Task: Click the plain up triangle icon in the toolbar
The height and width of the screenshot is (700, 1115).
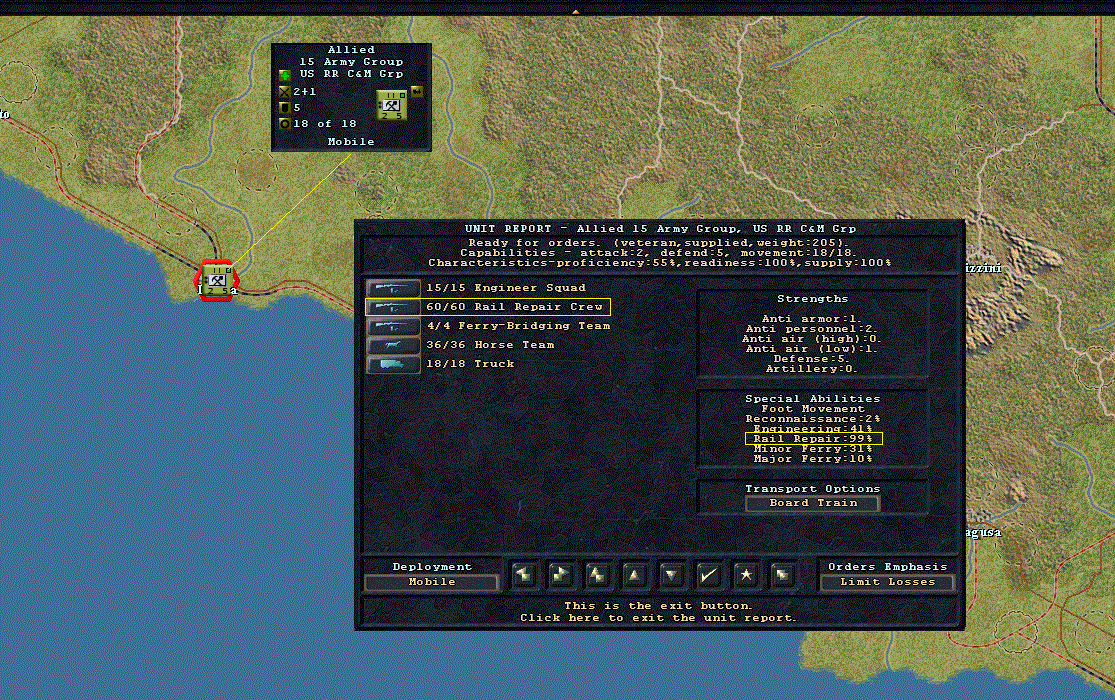Action: [x=634, y=575]
